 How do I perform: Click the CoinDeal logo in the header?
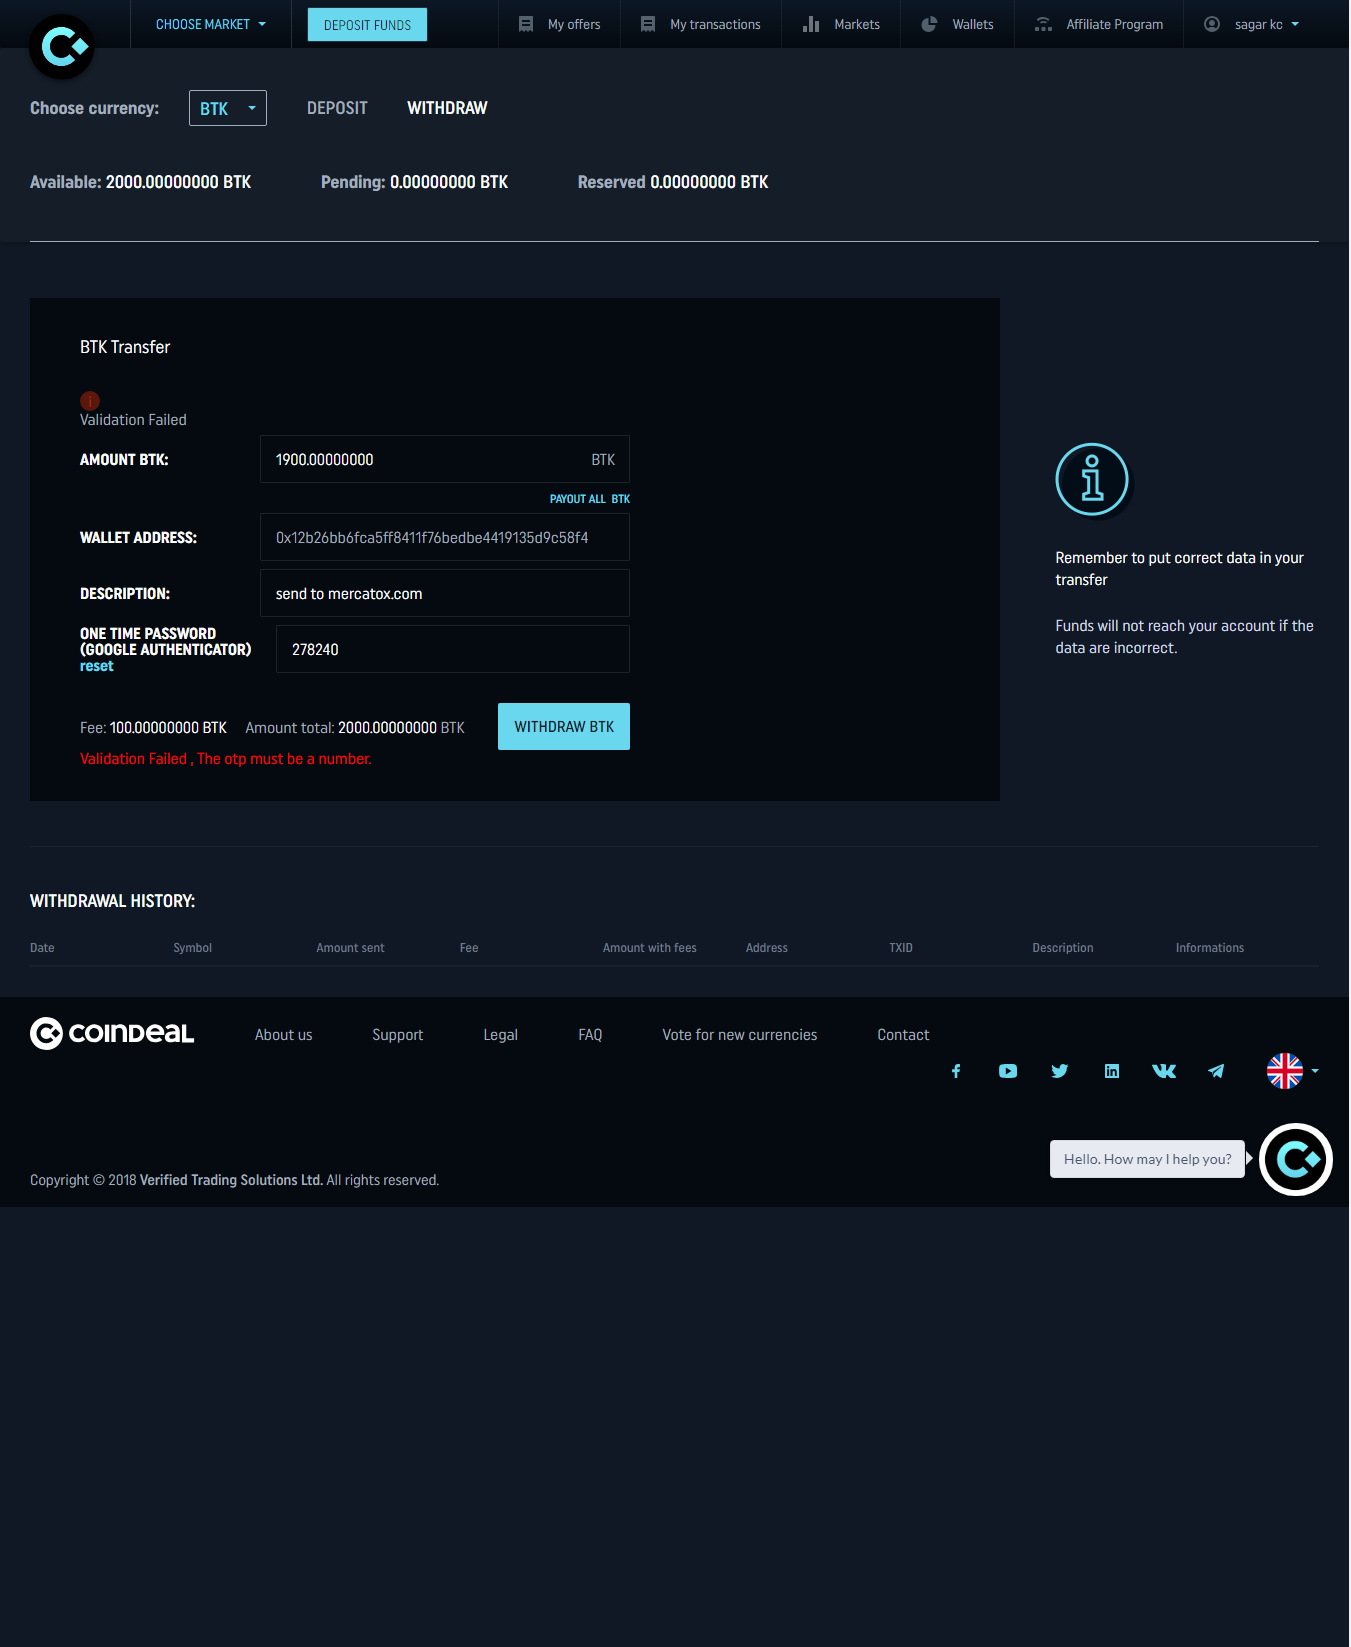point(62,46)
